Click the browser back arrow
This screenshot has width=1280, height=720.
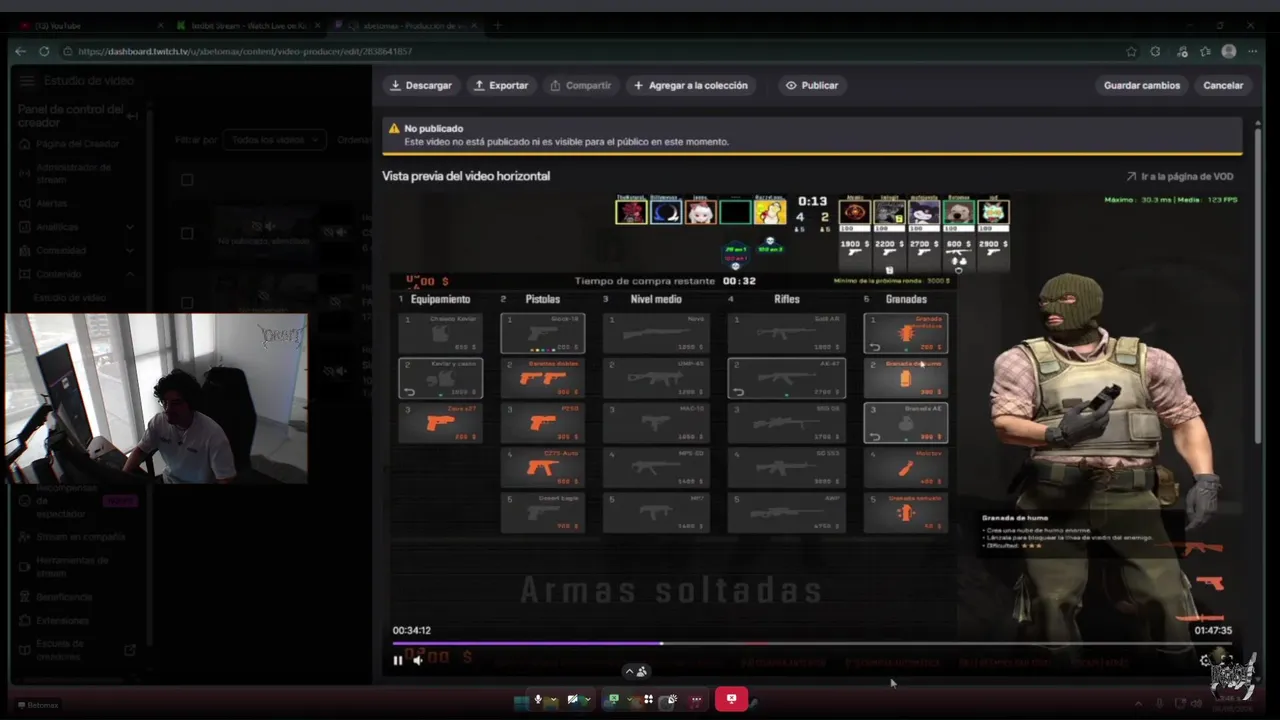tap(21, 51)
